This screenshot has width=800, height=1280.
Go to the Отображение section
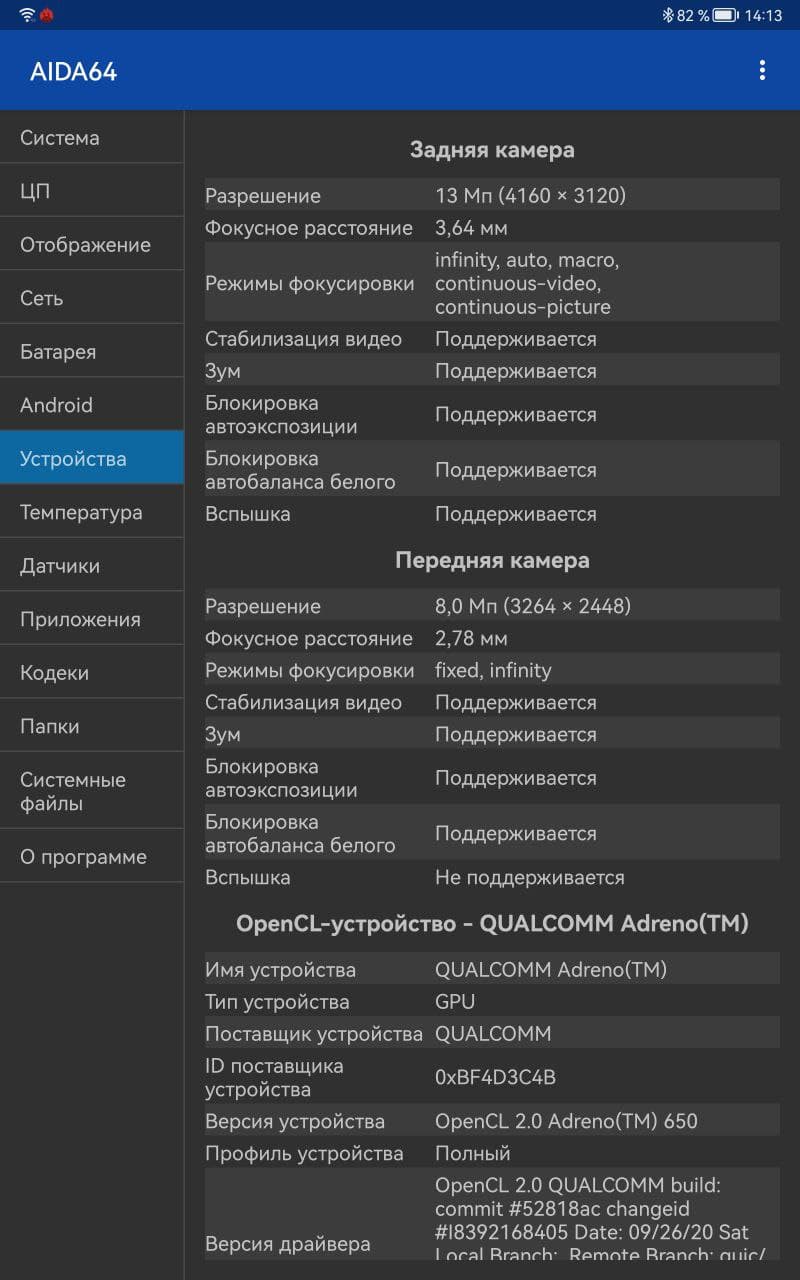(x=92, y=245)
